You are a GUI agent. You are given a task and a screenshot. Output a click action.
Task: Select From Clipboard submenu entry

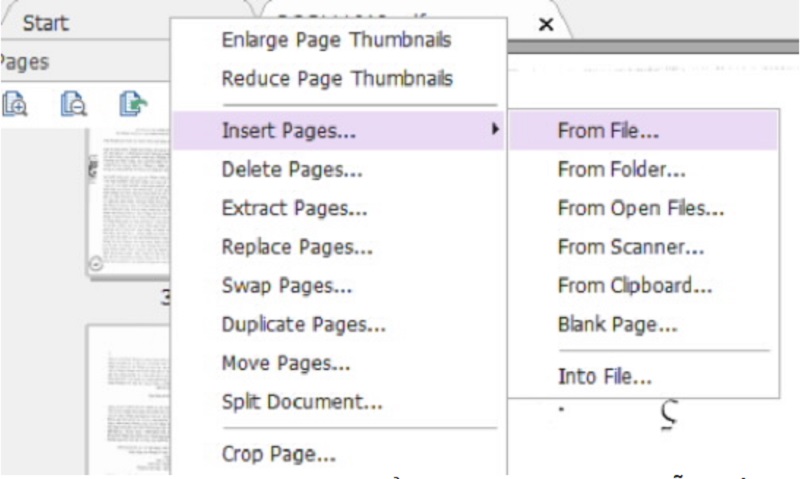pos(635,286)
